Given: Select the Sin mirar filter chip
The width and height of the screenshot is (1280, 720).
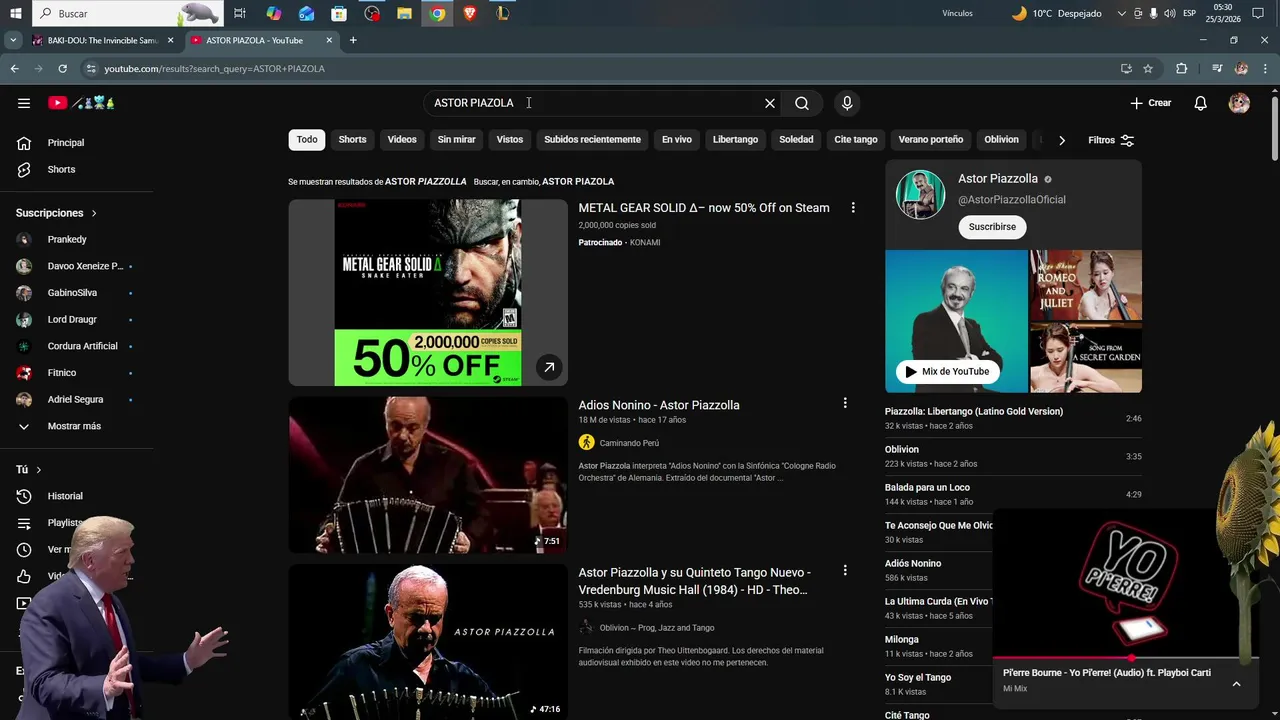Looking at the screenshot, I should (x=456, y=140).
